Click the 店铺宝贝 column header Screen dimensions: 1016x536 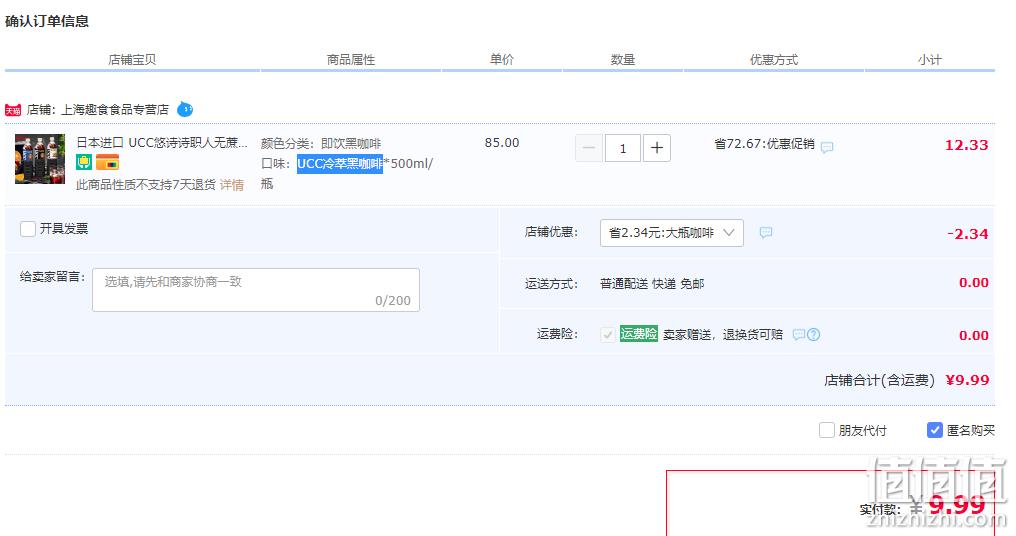132,60
